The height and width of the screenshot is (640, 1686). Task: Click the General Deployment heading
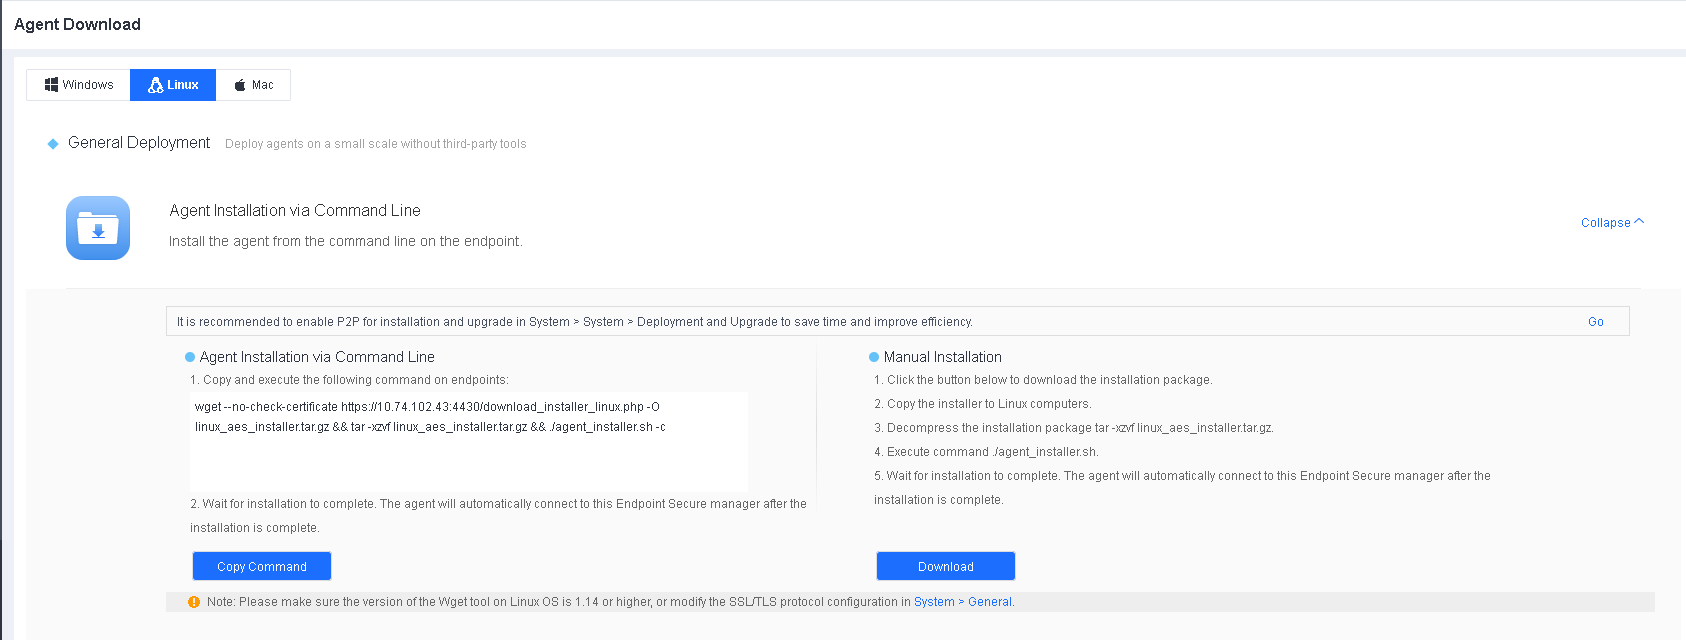[x=139, y=143]
